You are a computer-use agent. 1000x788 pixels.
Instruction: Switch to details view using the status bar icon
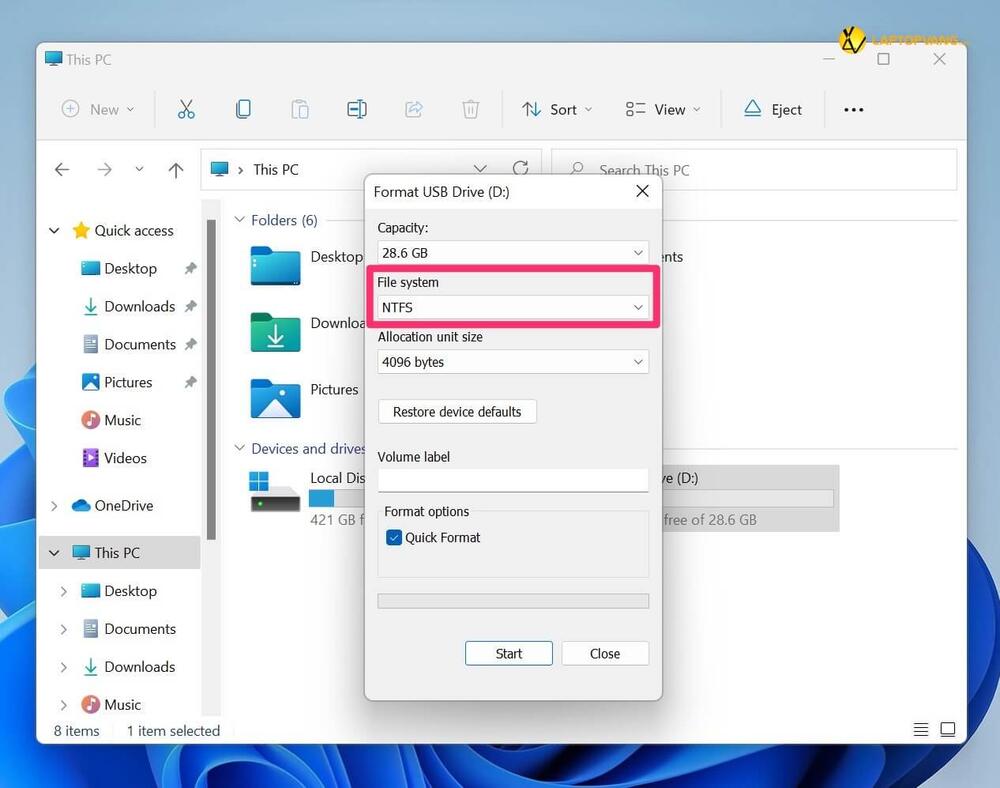(x=921, y=730)
